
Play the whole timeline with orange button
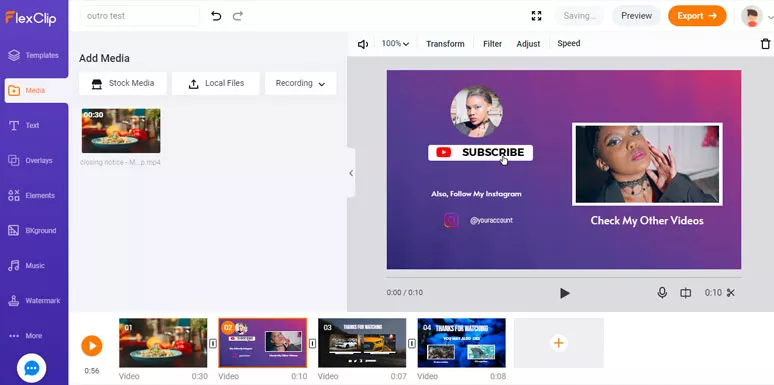click(92, 346)
